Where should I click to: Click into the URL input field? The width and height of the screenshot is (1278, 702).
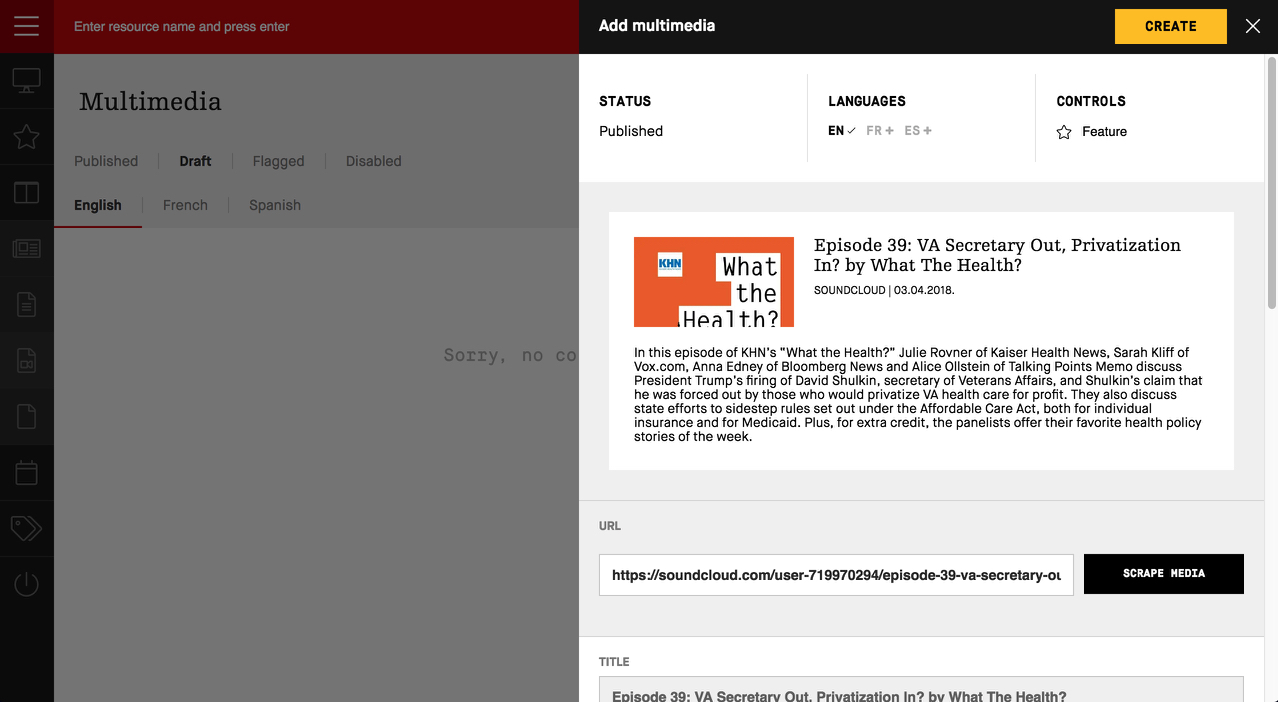pyautogui.click(x=836, y=575)
